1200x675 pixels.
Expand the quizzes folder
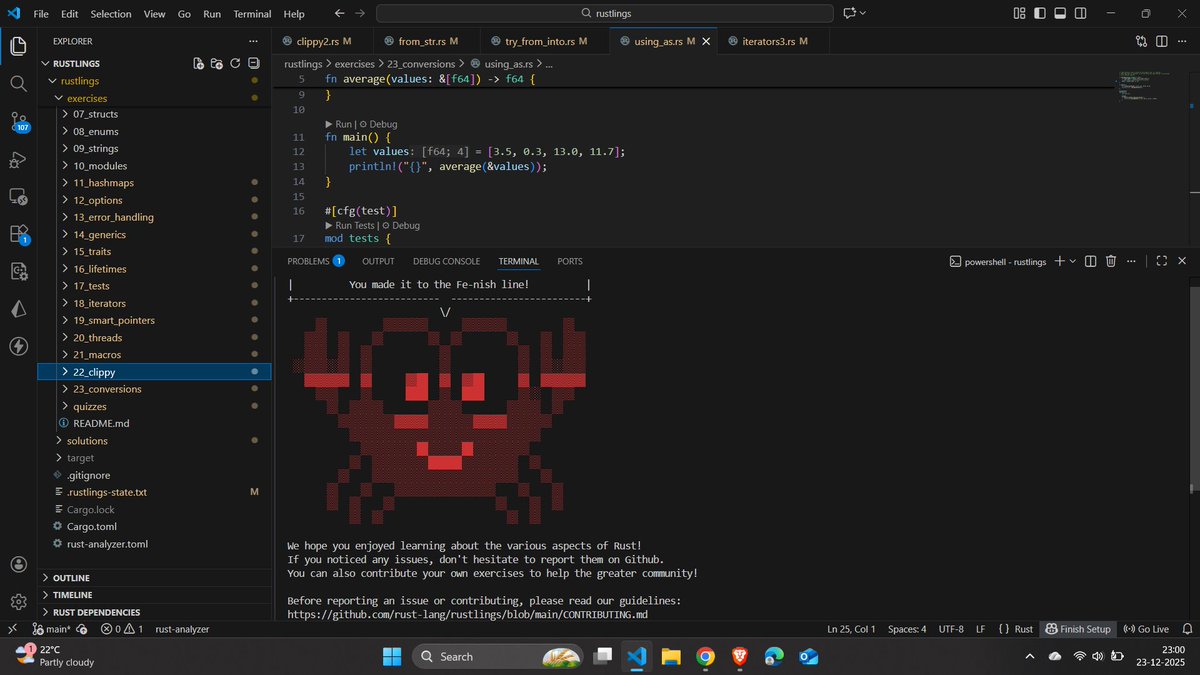pyautogui.click(x=154, y=406)
